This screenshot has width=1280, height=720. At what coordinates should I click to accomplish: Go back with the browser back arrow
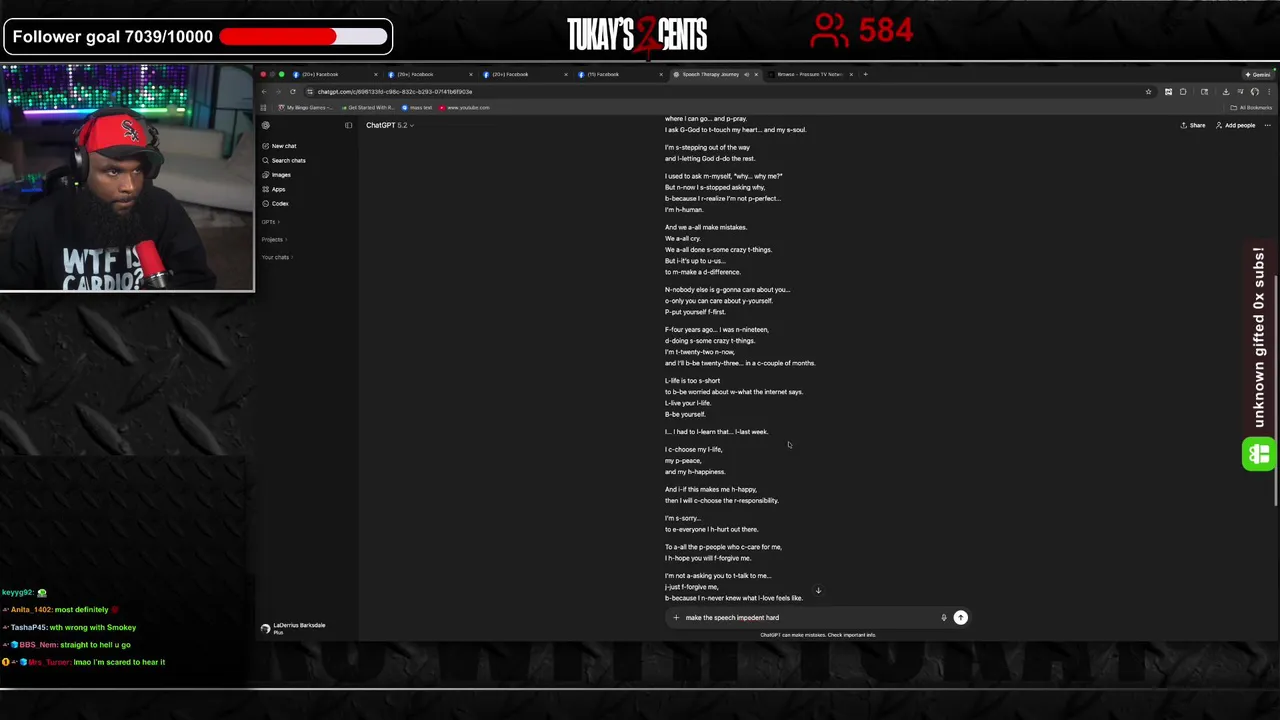(x=264, y=92)
